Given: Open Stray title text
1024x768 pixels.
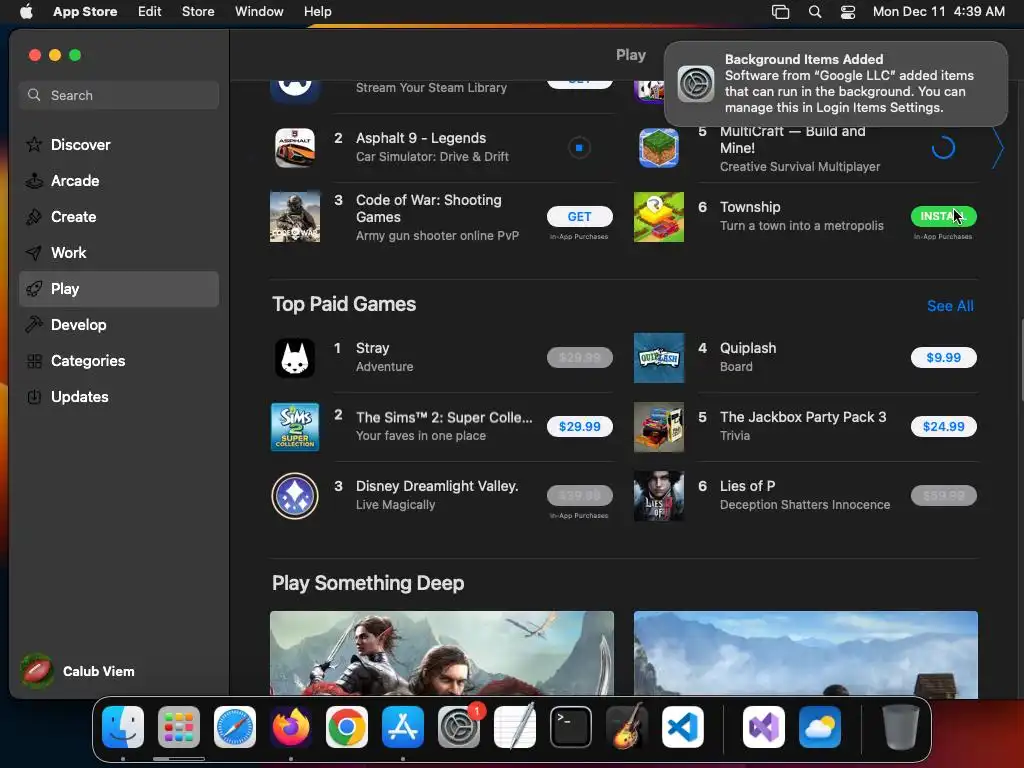Looking at the screenshot, I should [372, 348].
